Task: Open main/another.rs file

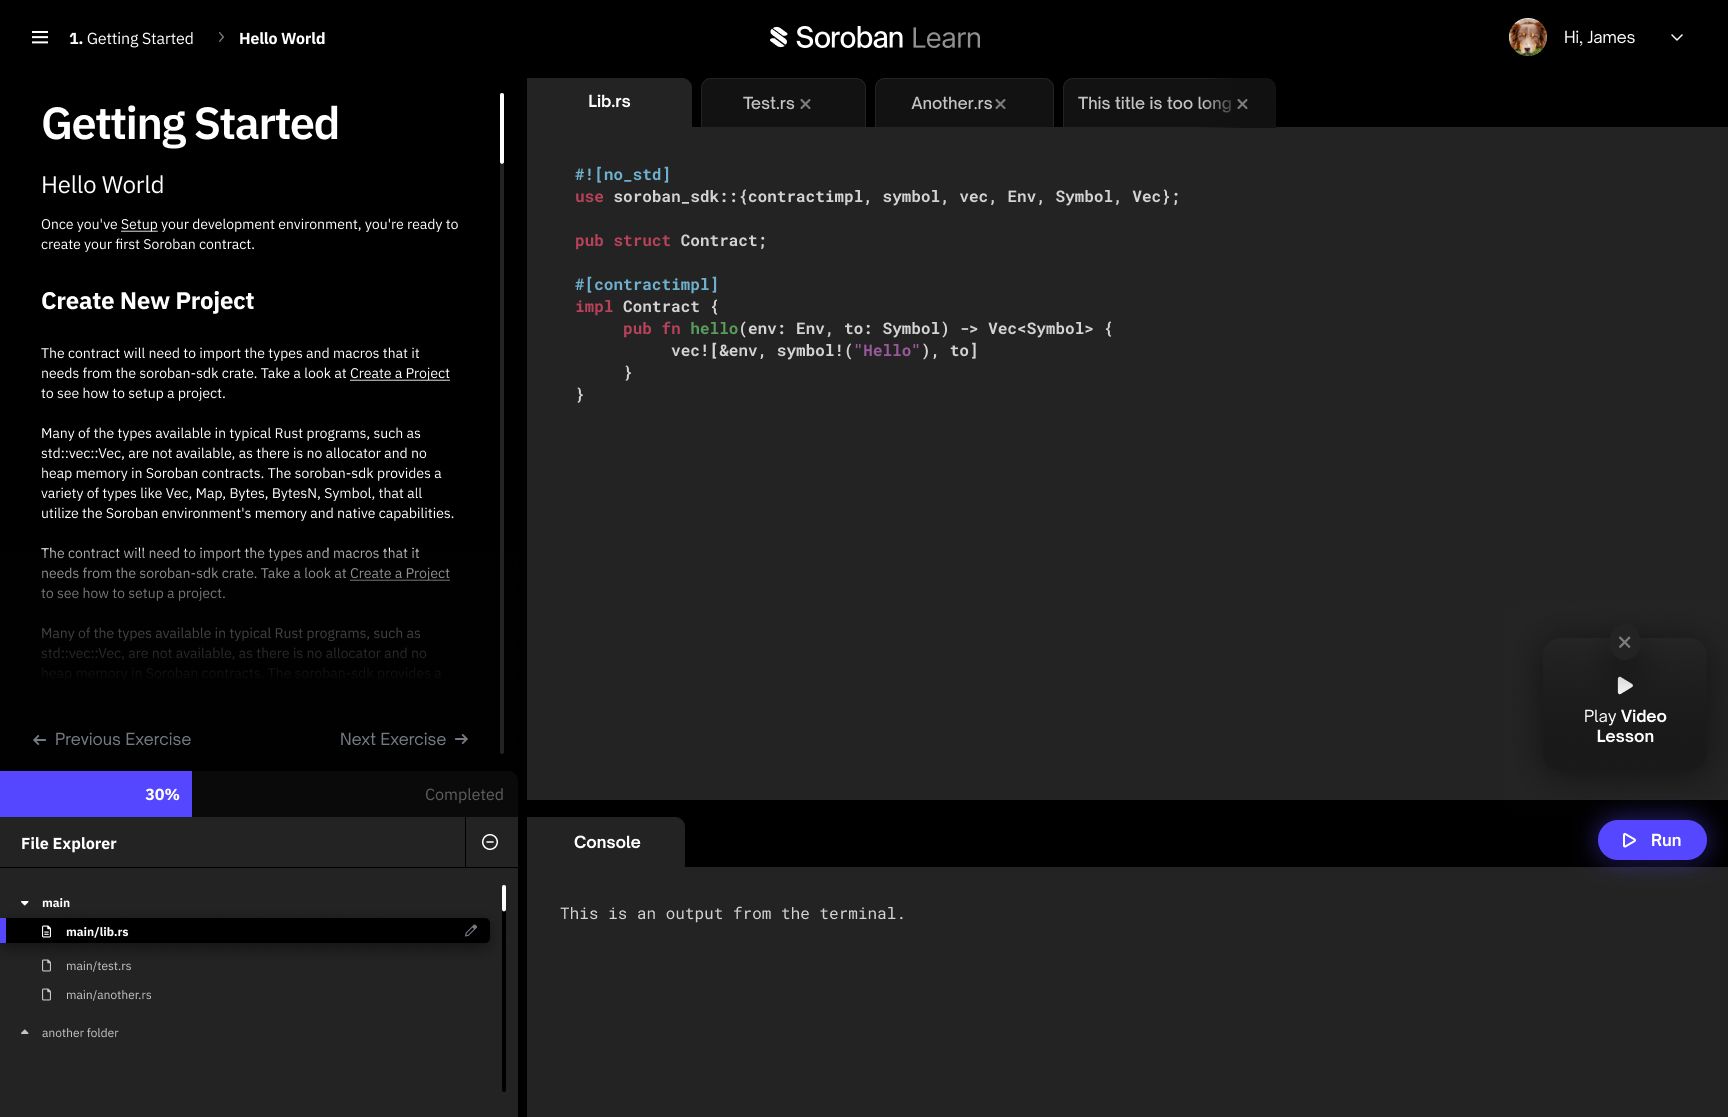Action: tap(108, 995)
